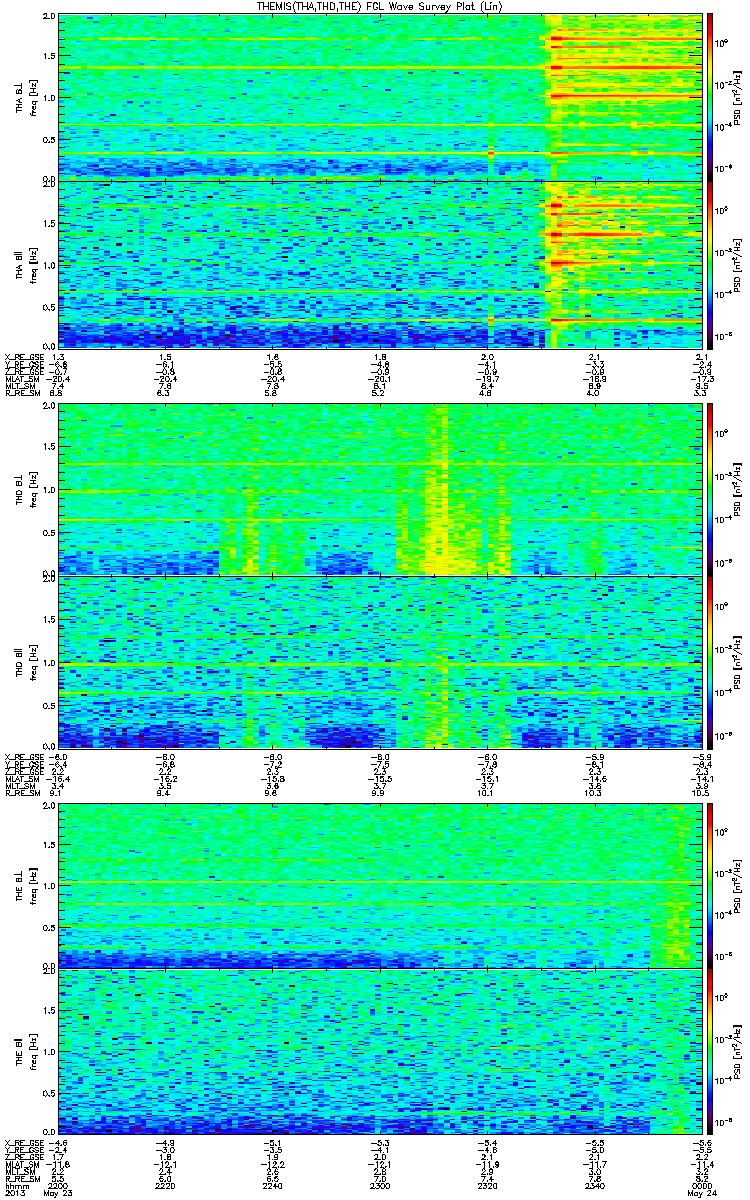Click the PSD color bar beside THA B-perpendicular
Screen dimensions: 750x1200
pos(711,96)
